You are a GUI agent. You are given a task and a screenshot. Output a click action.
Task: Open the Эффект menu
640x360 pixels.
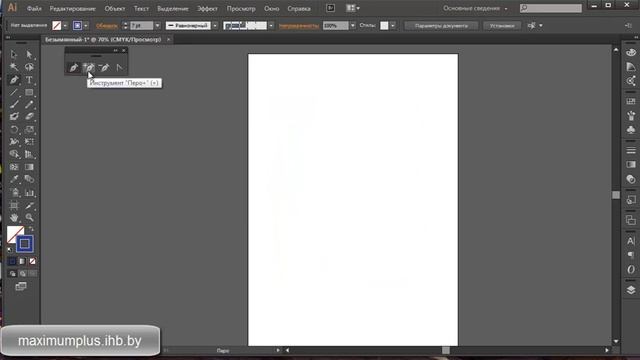(x=207, y=9)
